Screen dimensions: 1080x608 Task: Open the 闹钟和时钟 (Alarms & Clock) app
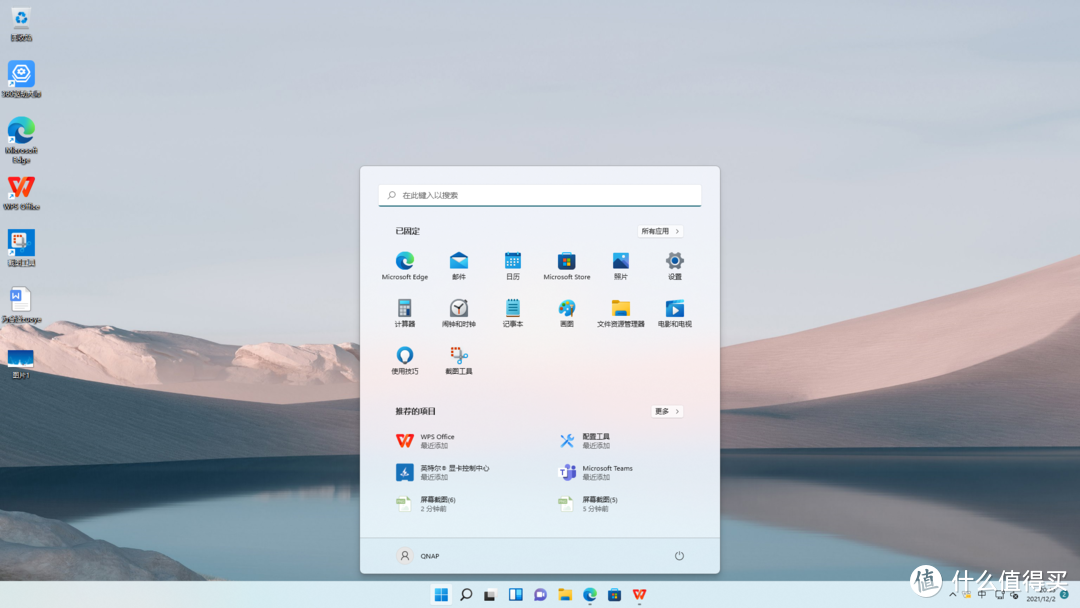tap(458, 309)
